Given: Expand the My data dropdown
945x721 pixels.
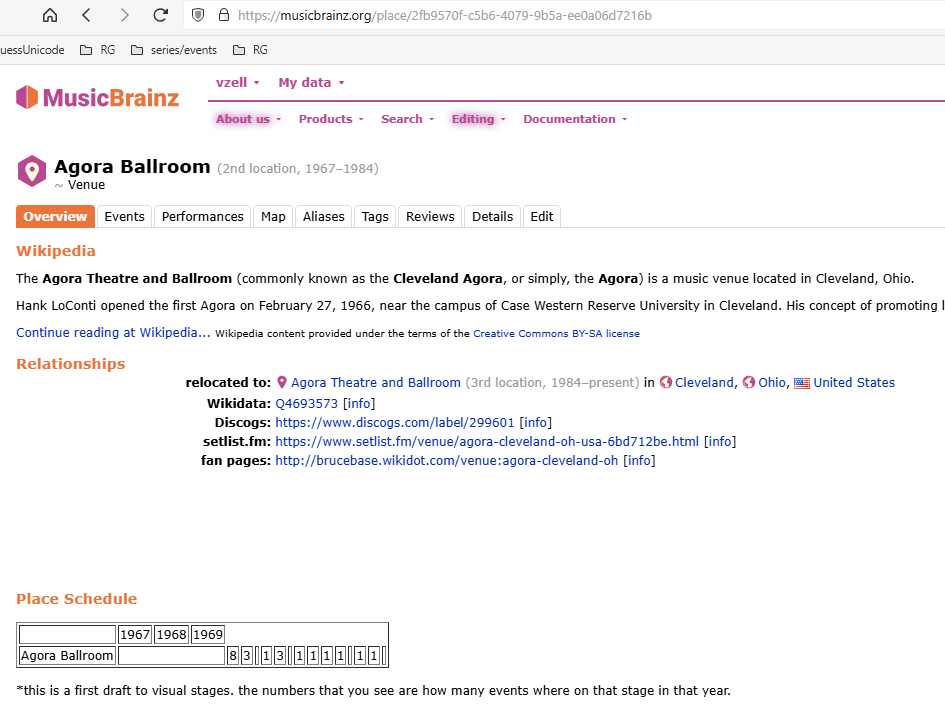Looking at the screenshot, I should click(311, 83).
